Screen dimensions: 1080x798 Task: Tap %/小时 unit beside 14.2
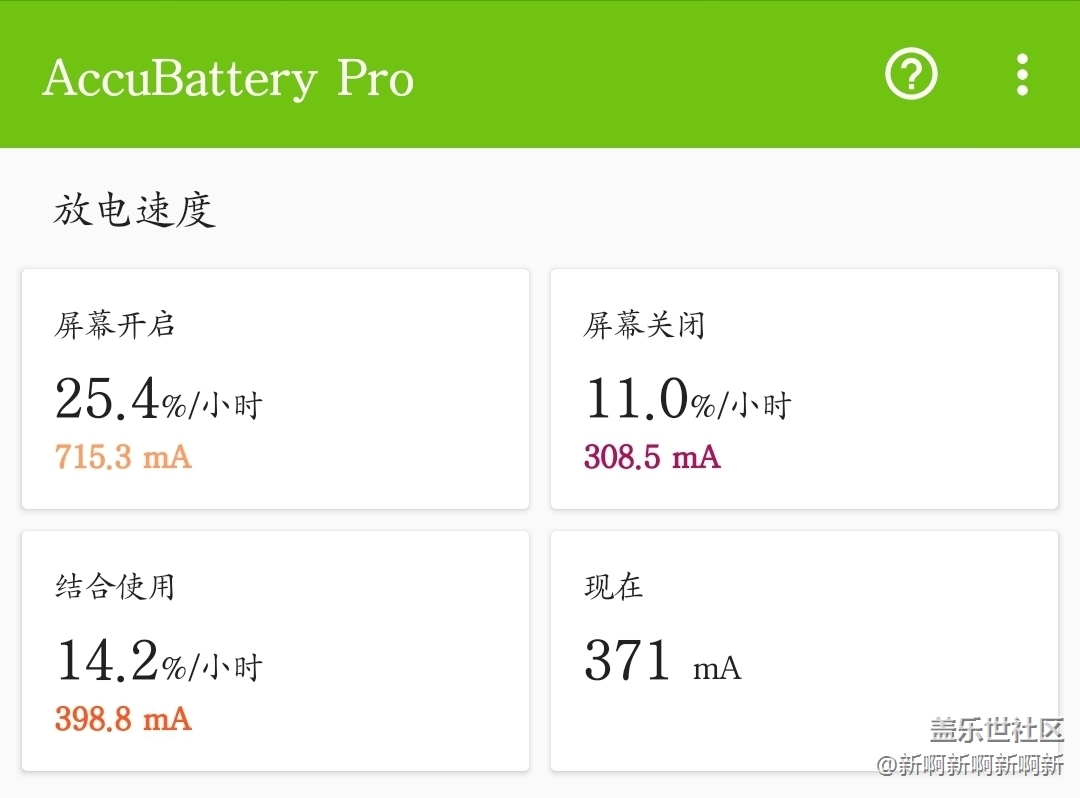pos(213,666)
